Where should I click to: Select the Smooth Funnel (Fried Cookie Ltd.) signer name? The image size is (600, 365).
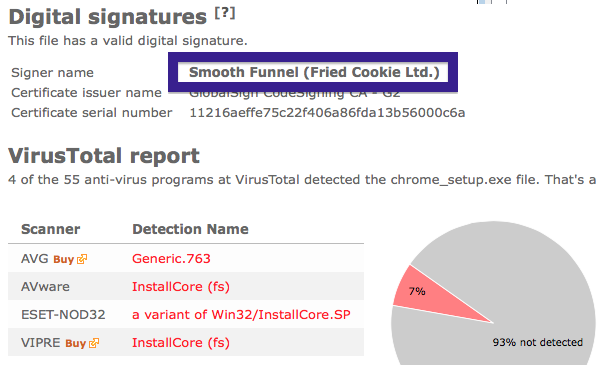314,72
